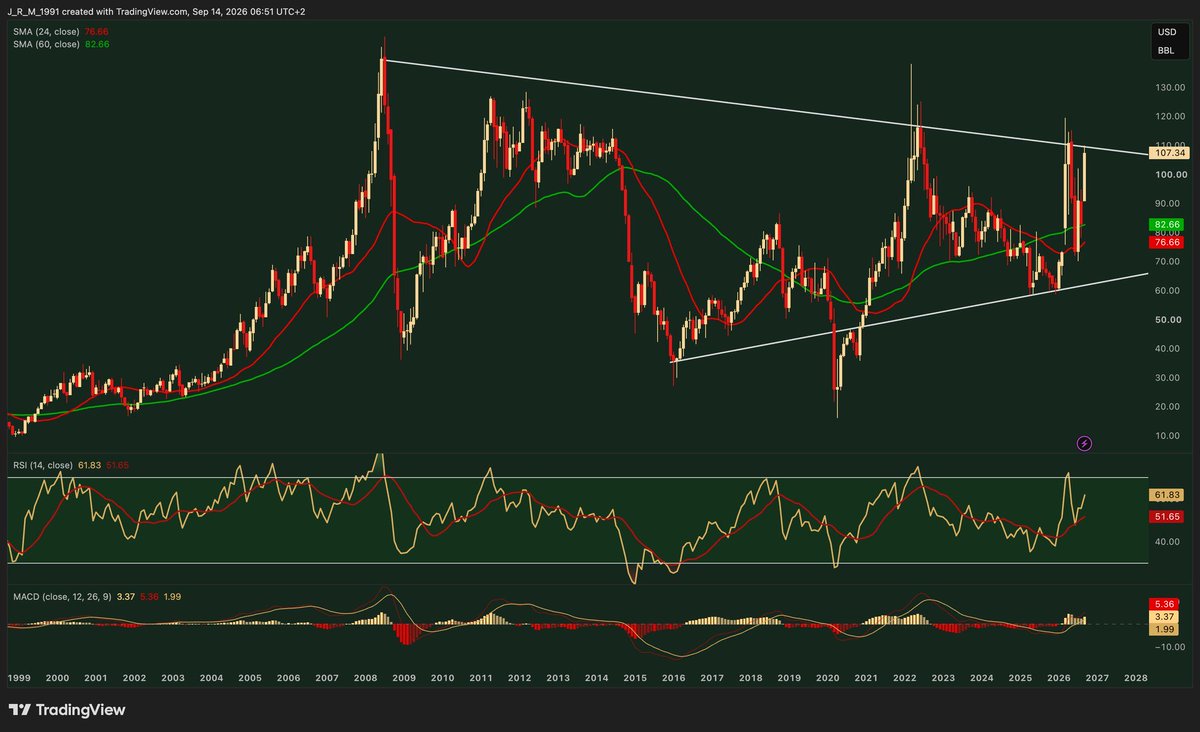1200x732 pixels.
Task: Click the 61.83 RSI axis label
Action: pyautogui.click(x=1169, y=495)
